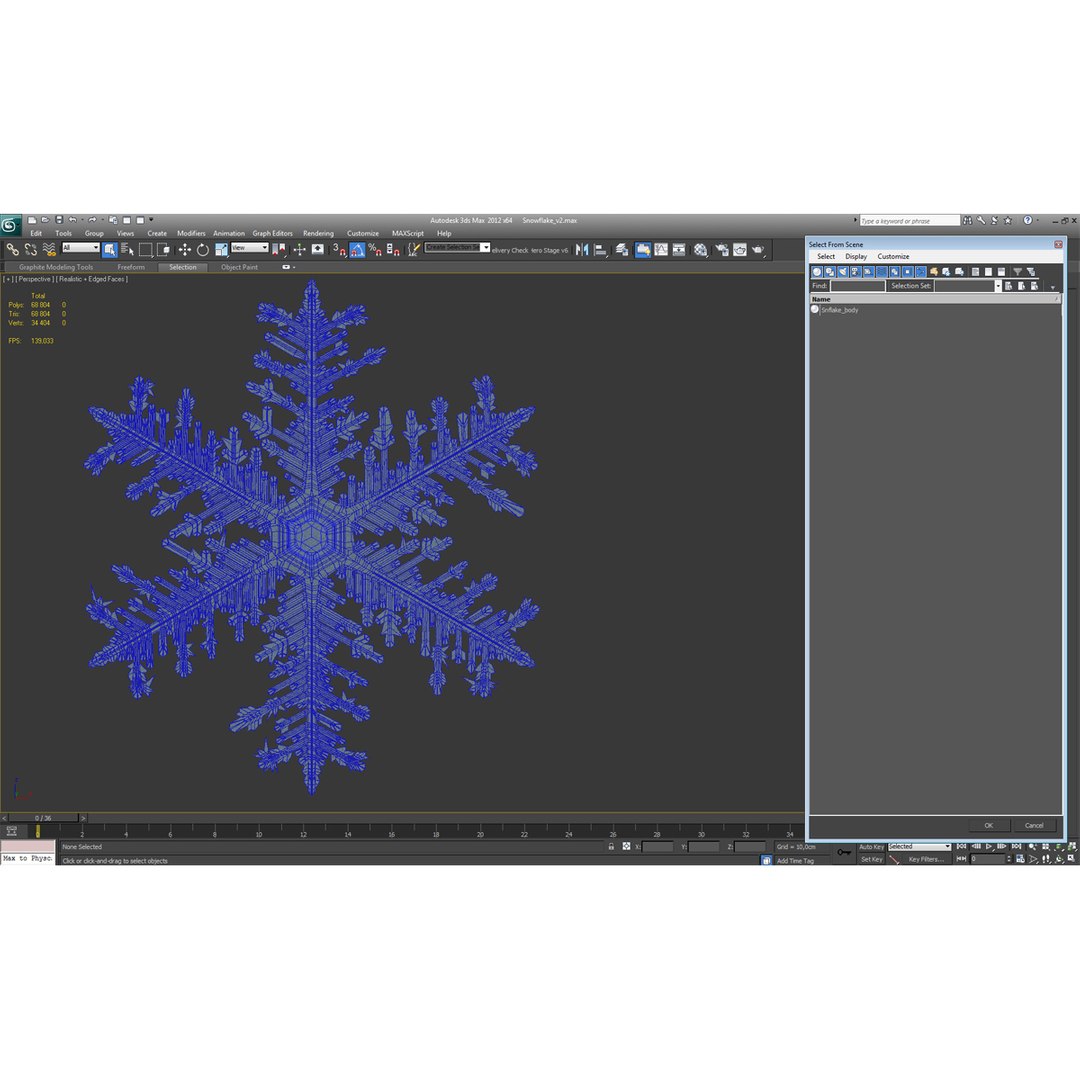
Task: Choose the Rectangular Selection Region tool
Action: [145, 249]
